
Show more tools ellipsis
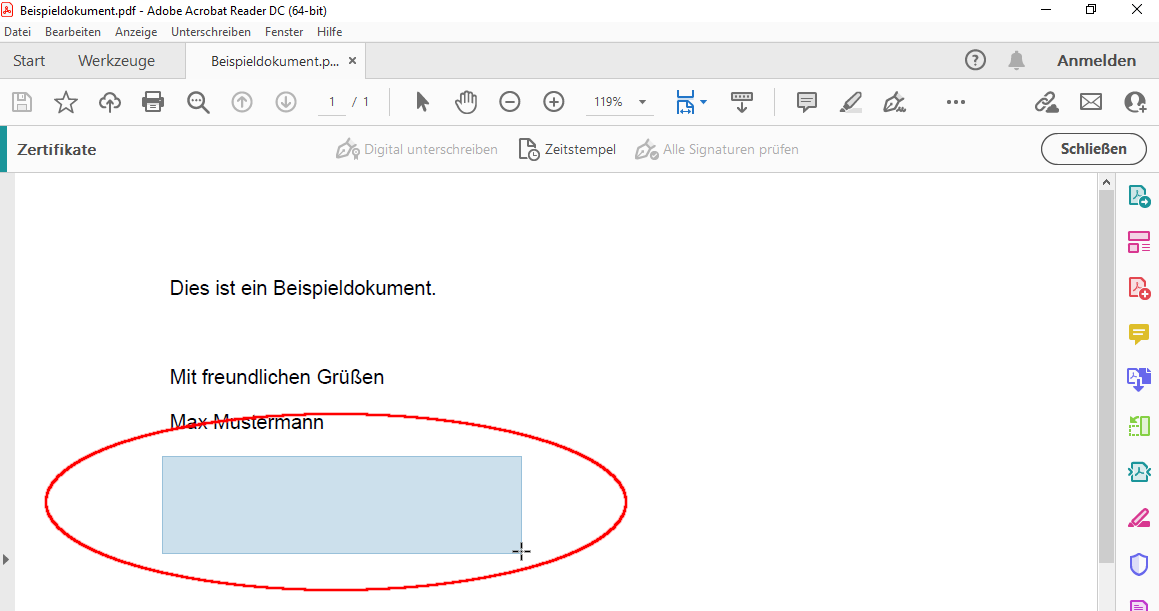pyautogui.click(x=956, y=102)
